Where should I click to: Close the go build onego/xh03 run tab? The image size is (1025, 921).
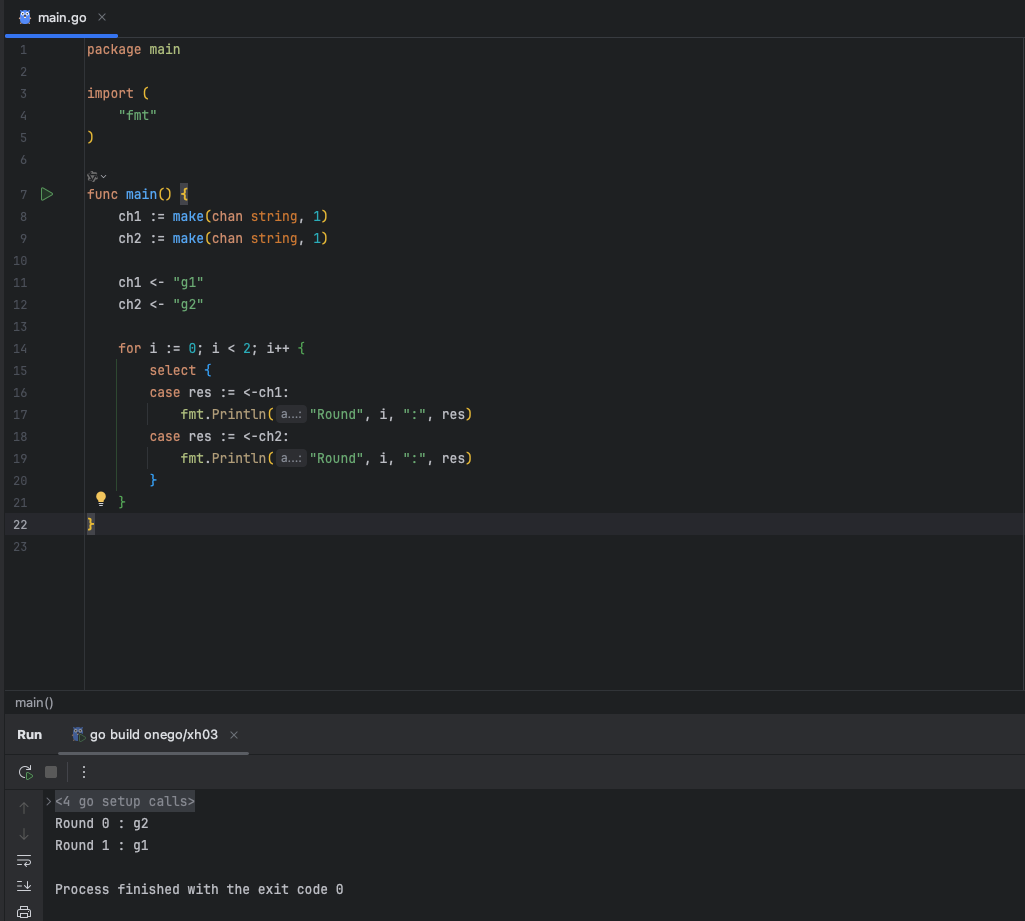234,735
